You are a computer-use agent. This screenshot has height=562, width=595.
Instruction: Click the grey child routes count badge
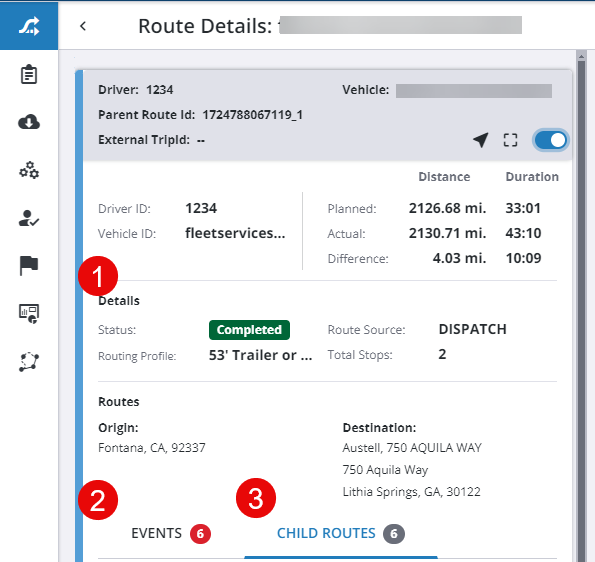click(394, 534)
